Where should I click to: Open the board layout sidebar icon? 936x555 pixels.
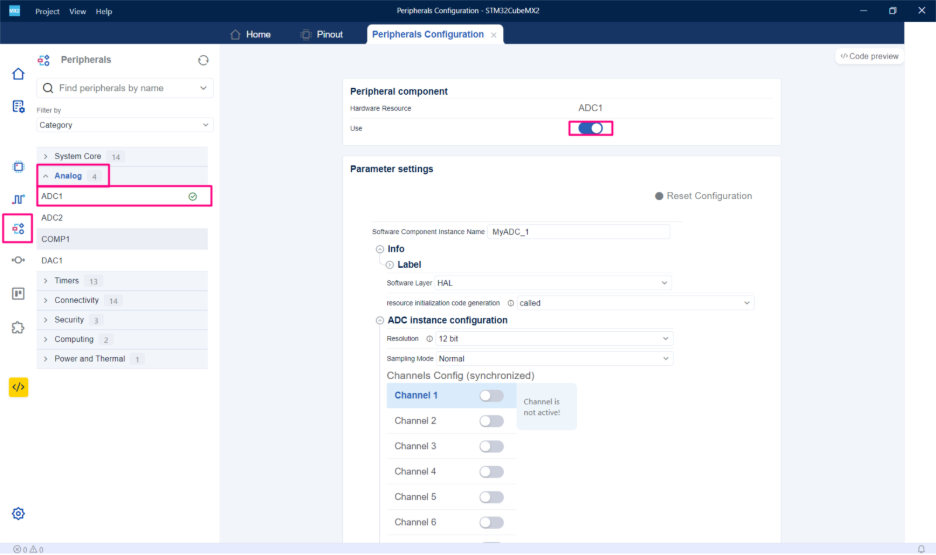tap(18, 294)
